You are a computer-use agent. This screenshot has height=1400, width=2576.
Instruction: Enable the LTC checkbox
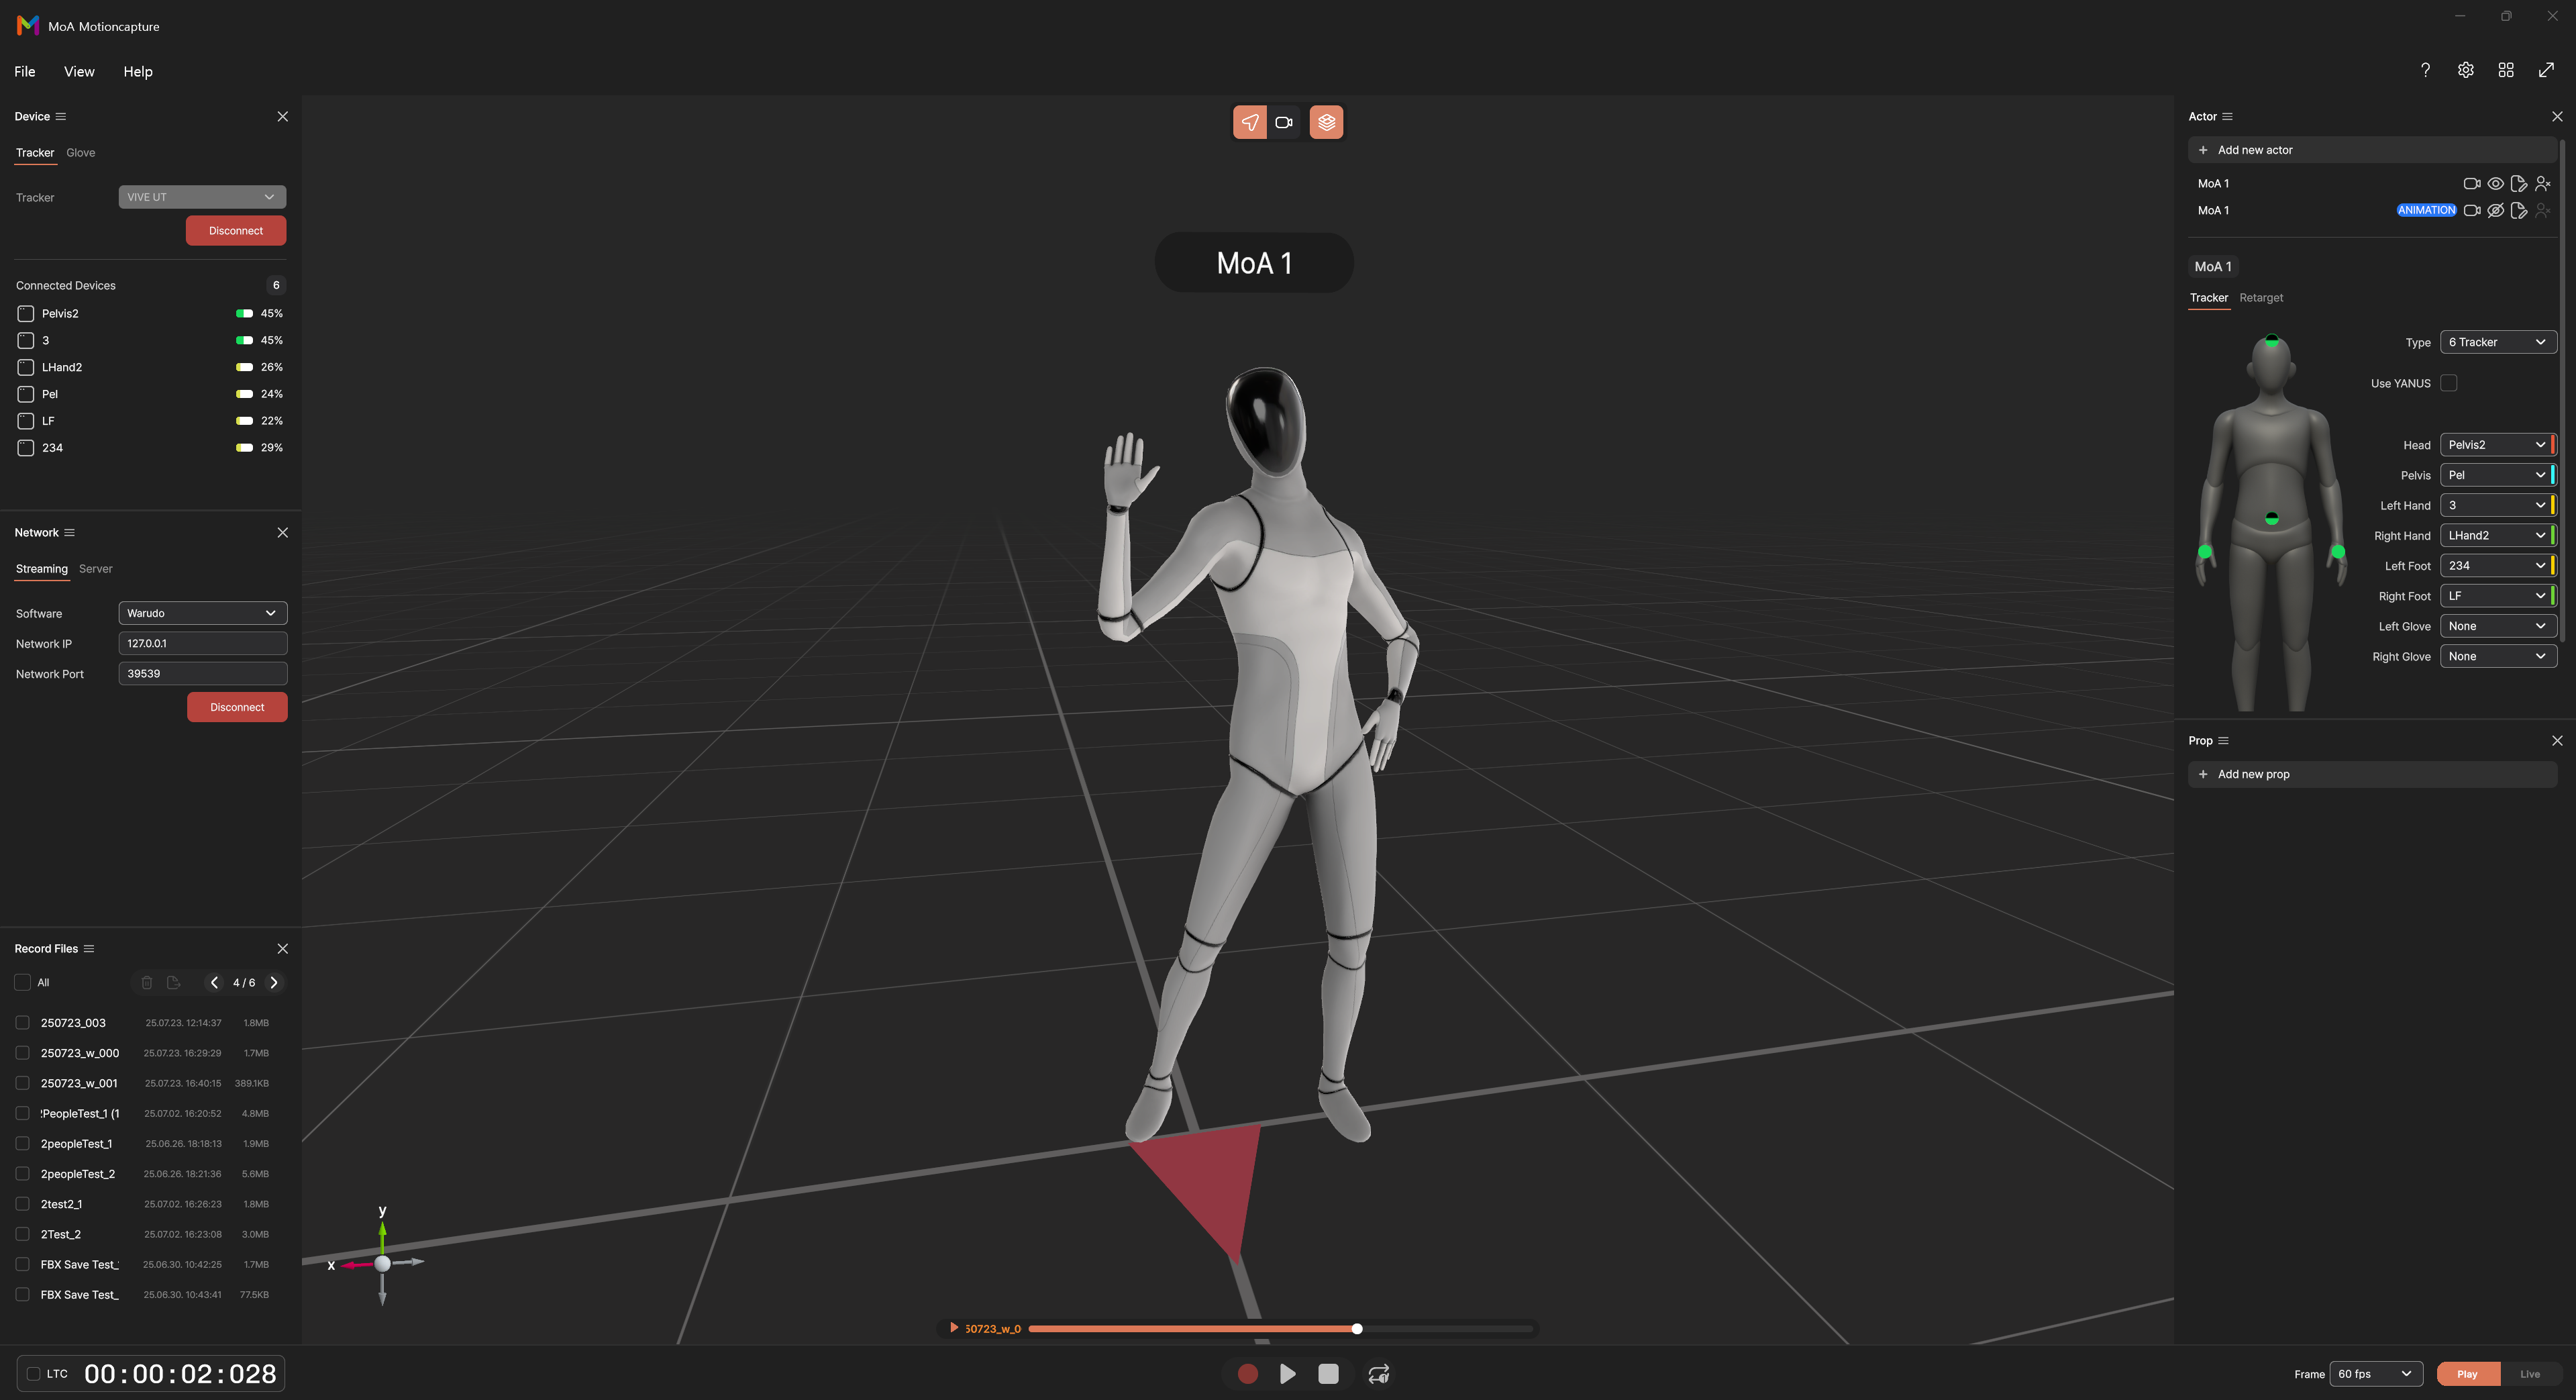click(x=33, y=1373)
